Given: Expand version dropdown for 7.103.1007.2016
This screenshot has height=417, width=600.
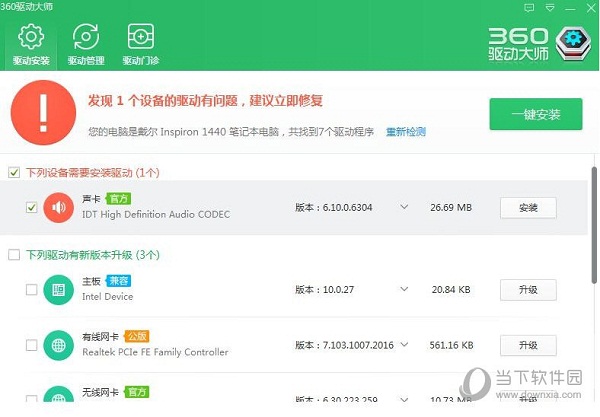Looking at the screenshot, I should 404,345.
